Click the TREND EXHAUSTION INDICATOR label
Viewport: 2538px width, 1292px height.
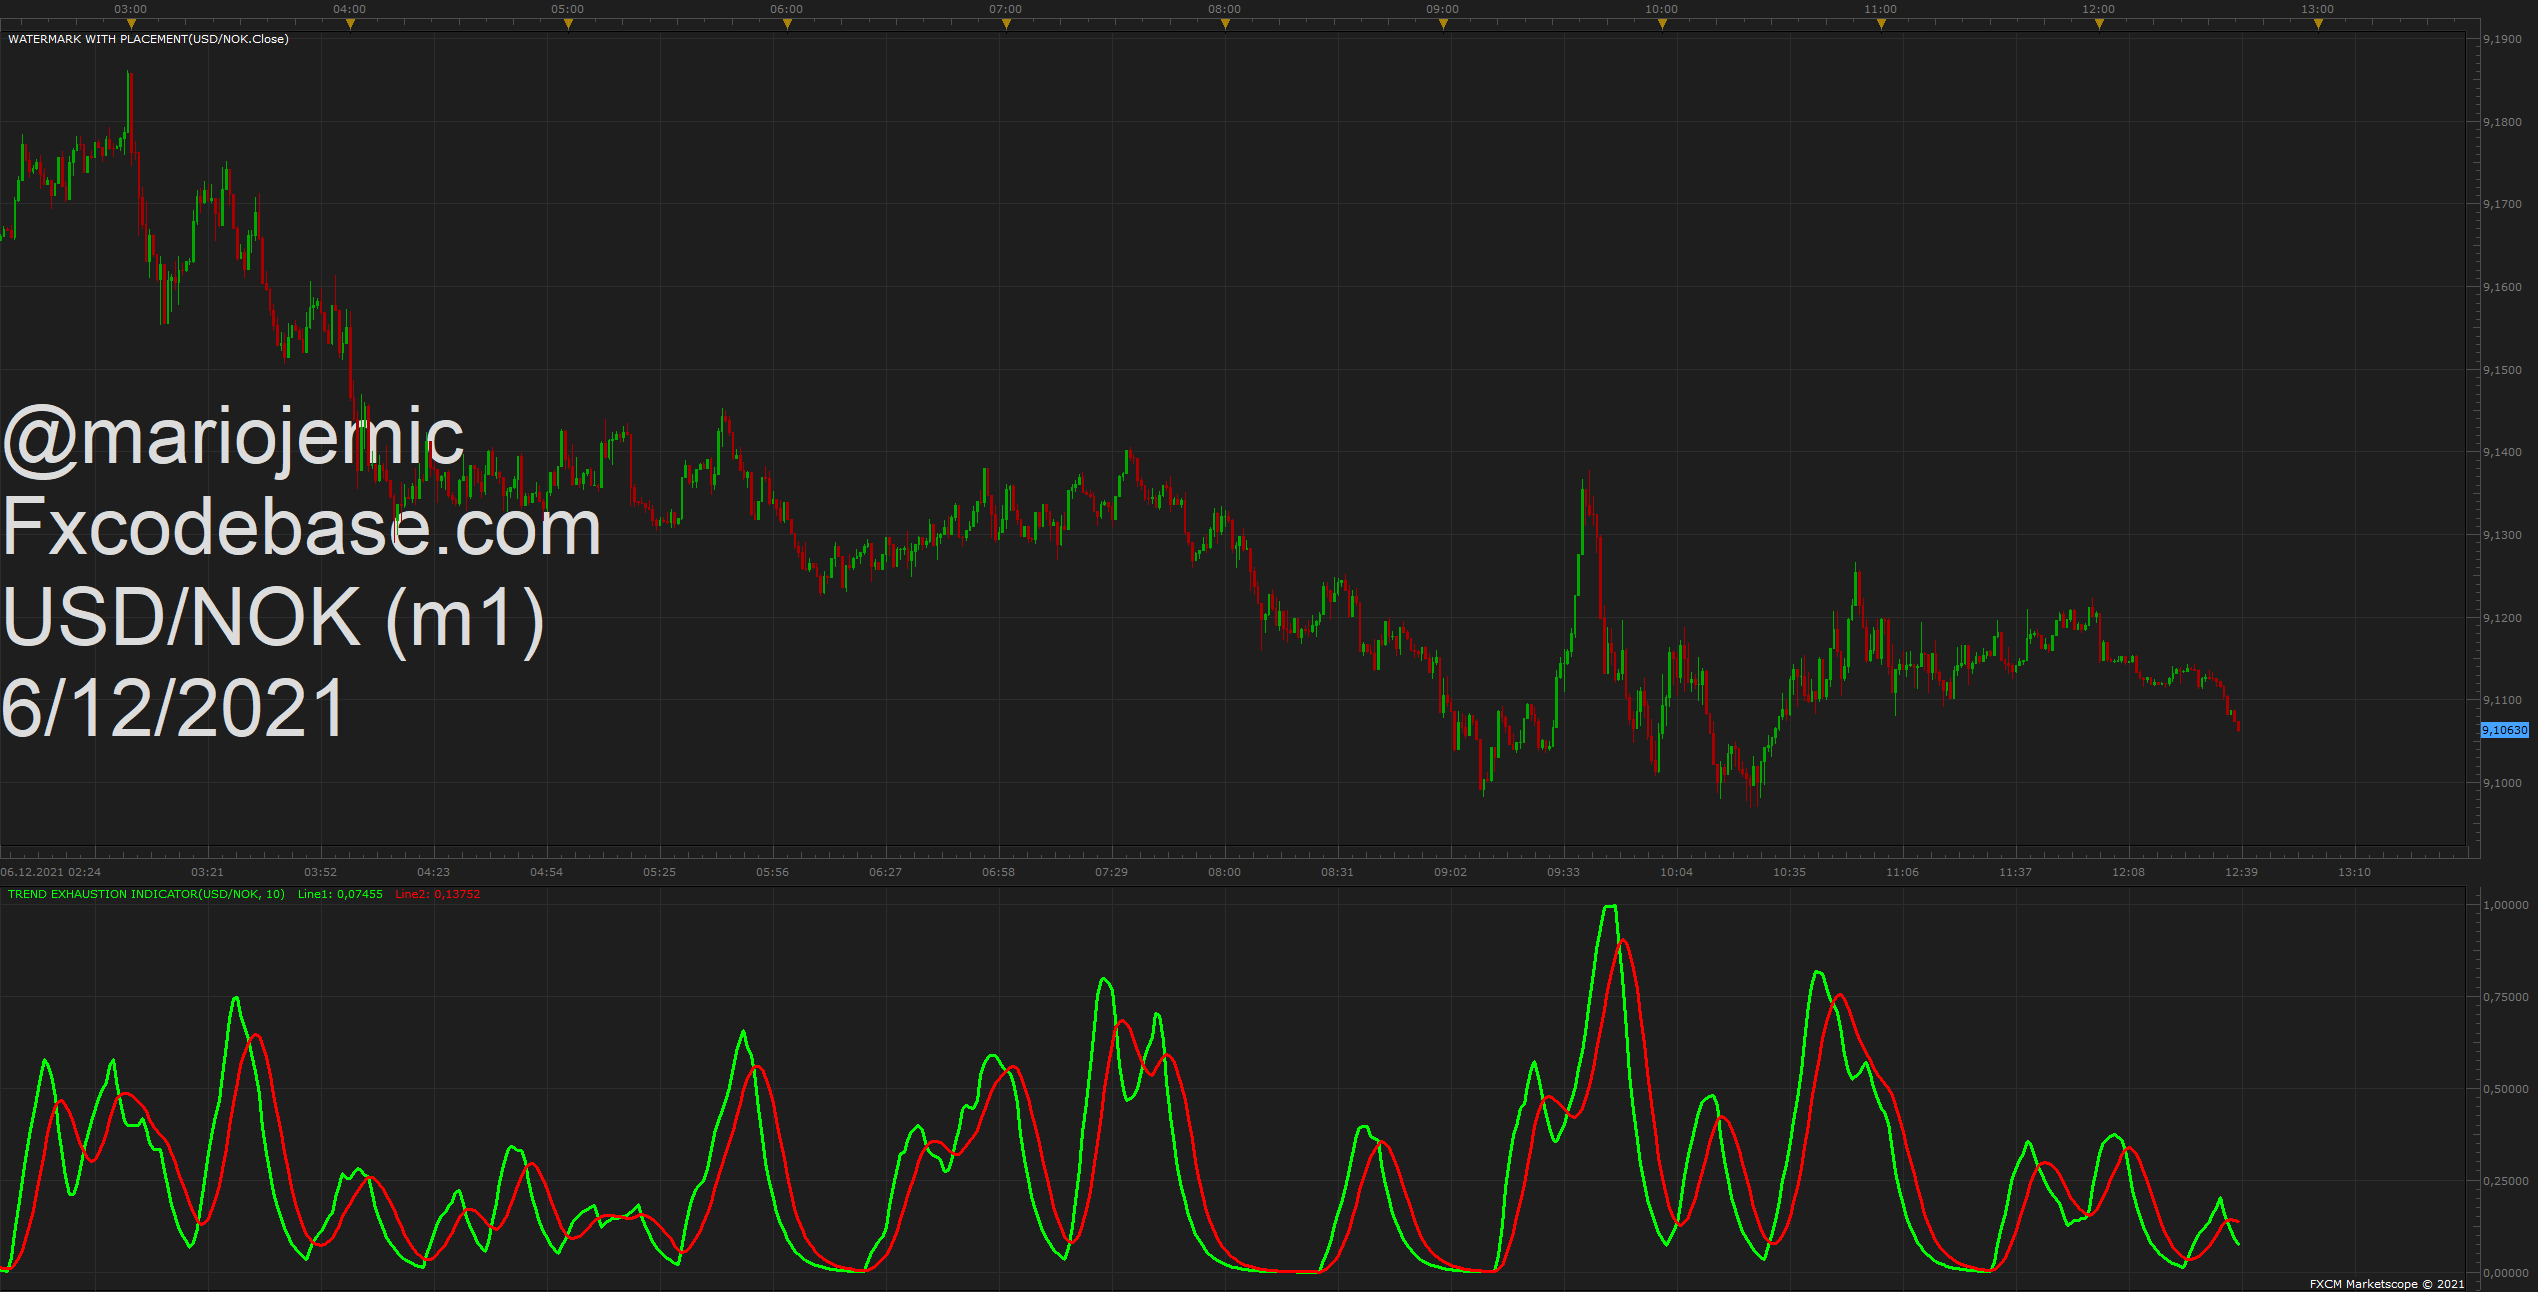[x=146, y=894]
